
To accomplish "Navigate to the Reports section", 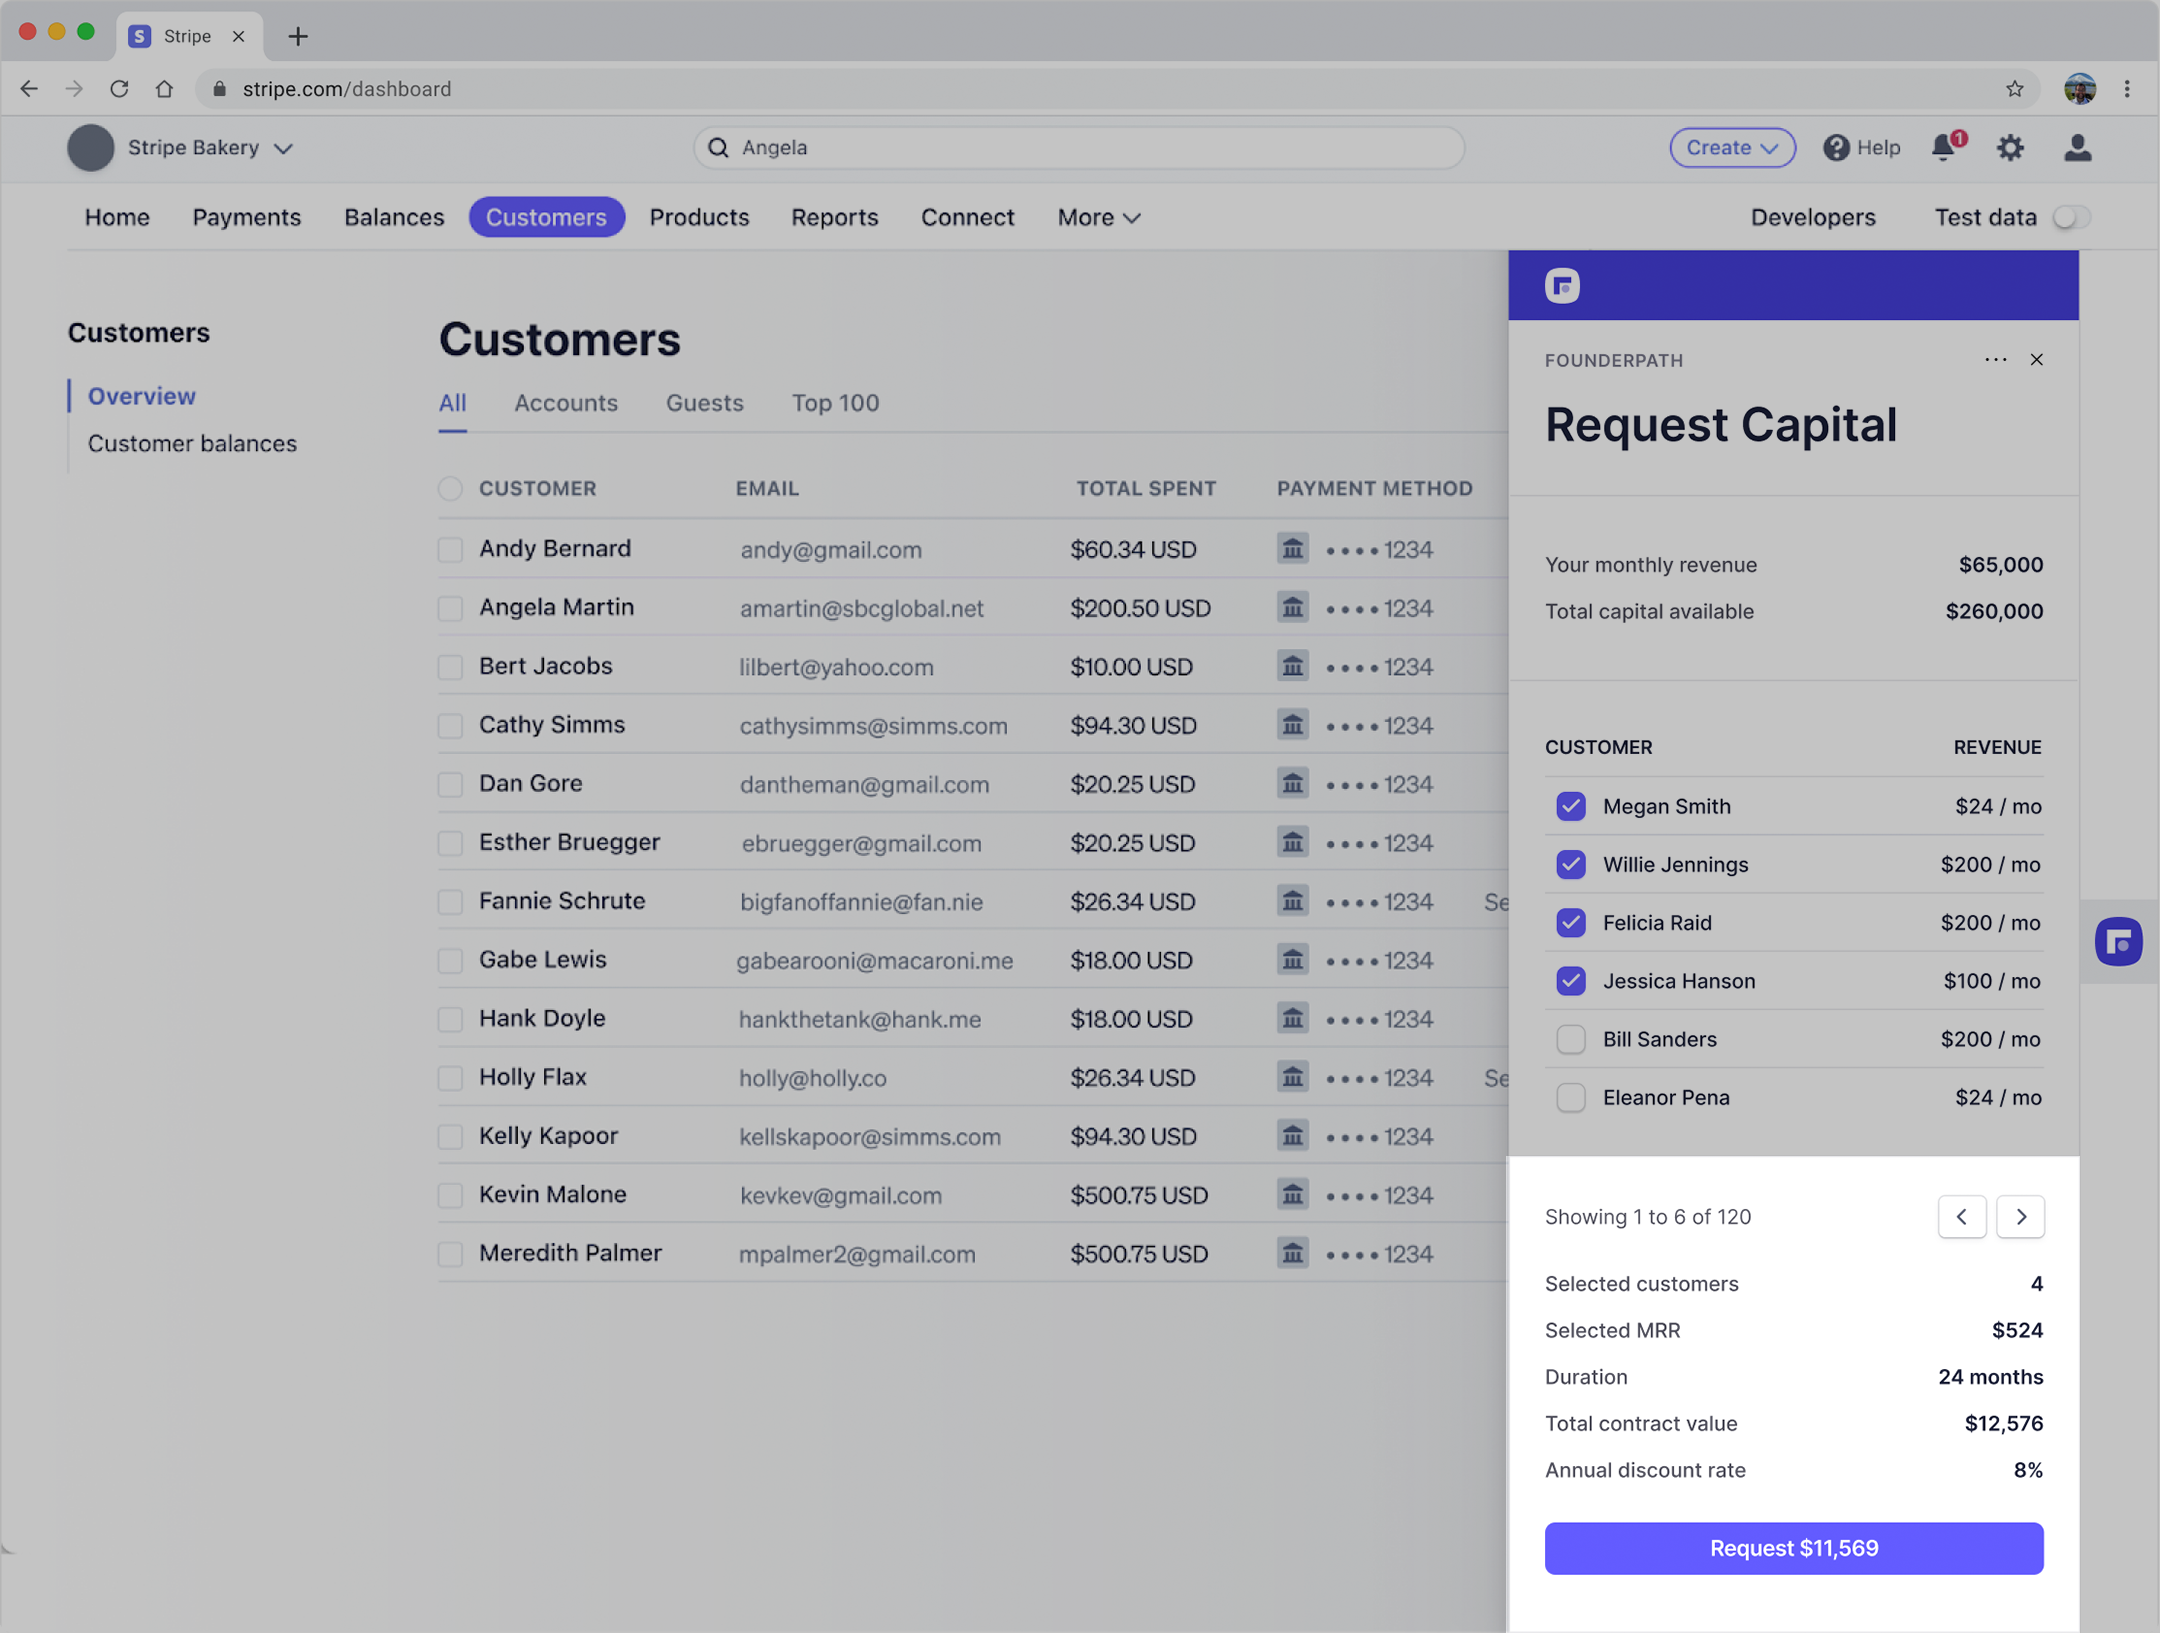I will pyautogui.click(x=835, y=217).
